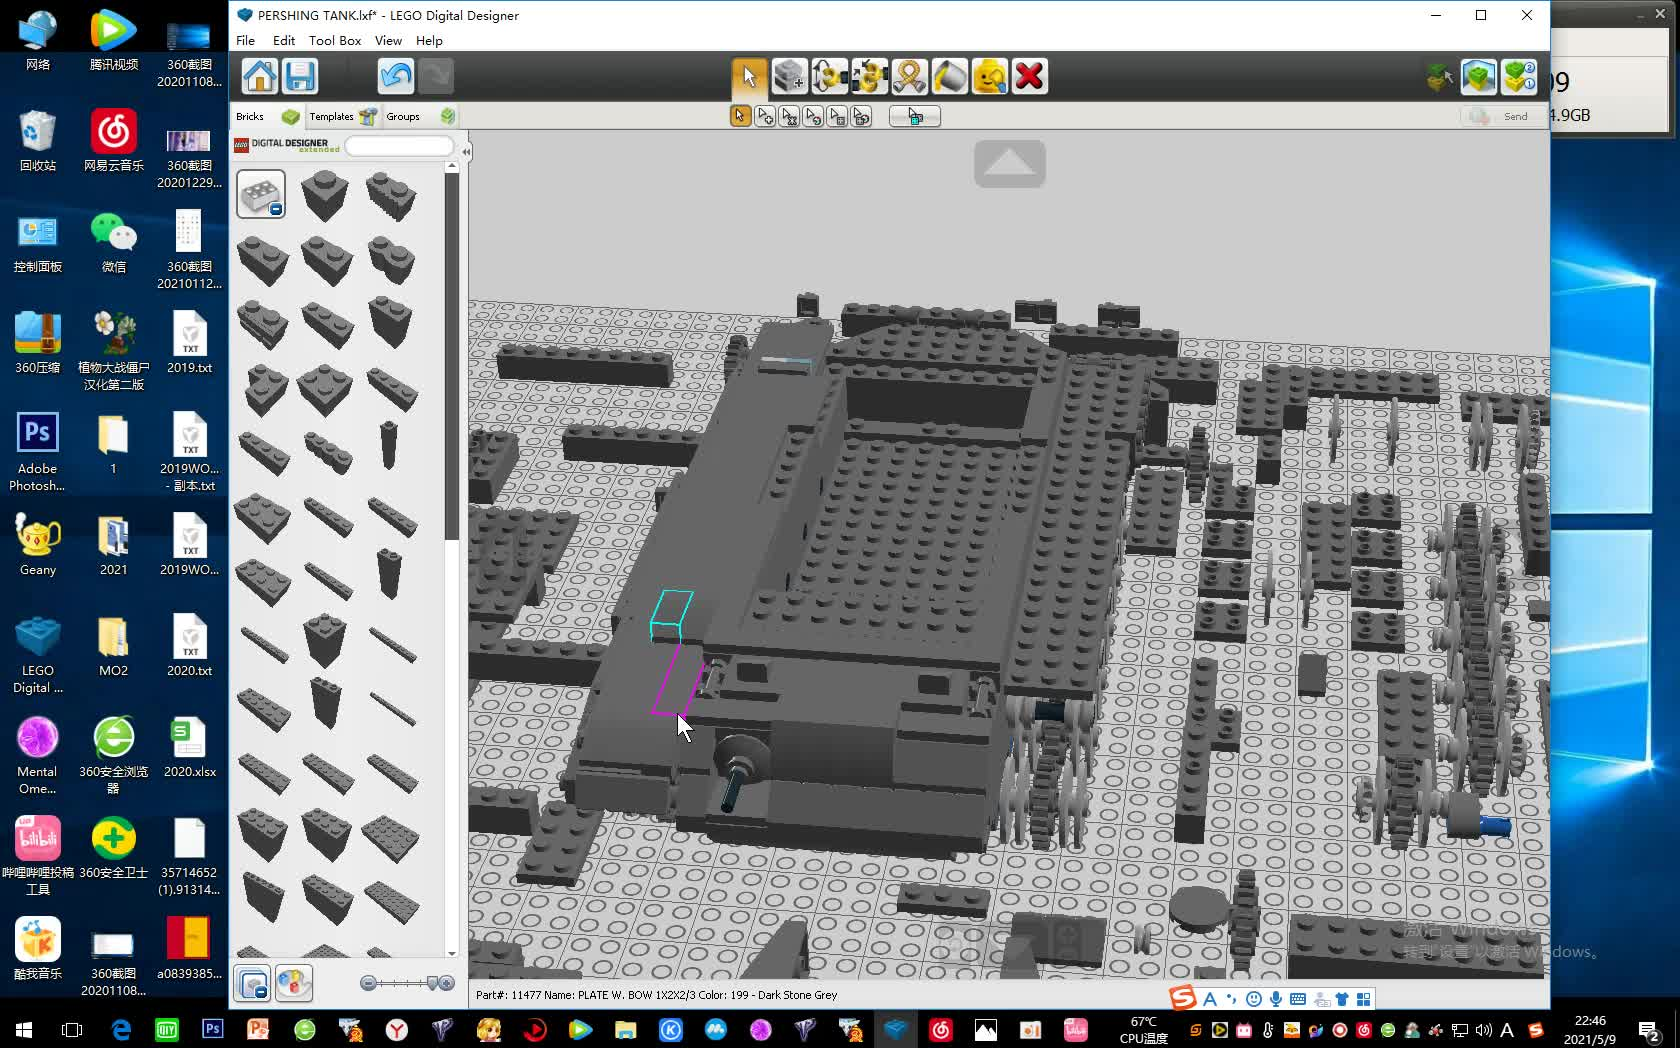Screen dimensions: 1680x1048
Task: Toggle Sogou Chinese/English mode letter A
Action: [x=1210, y=999]
